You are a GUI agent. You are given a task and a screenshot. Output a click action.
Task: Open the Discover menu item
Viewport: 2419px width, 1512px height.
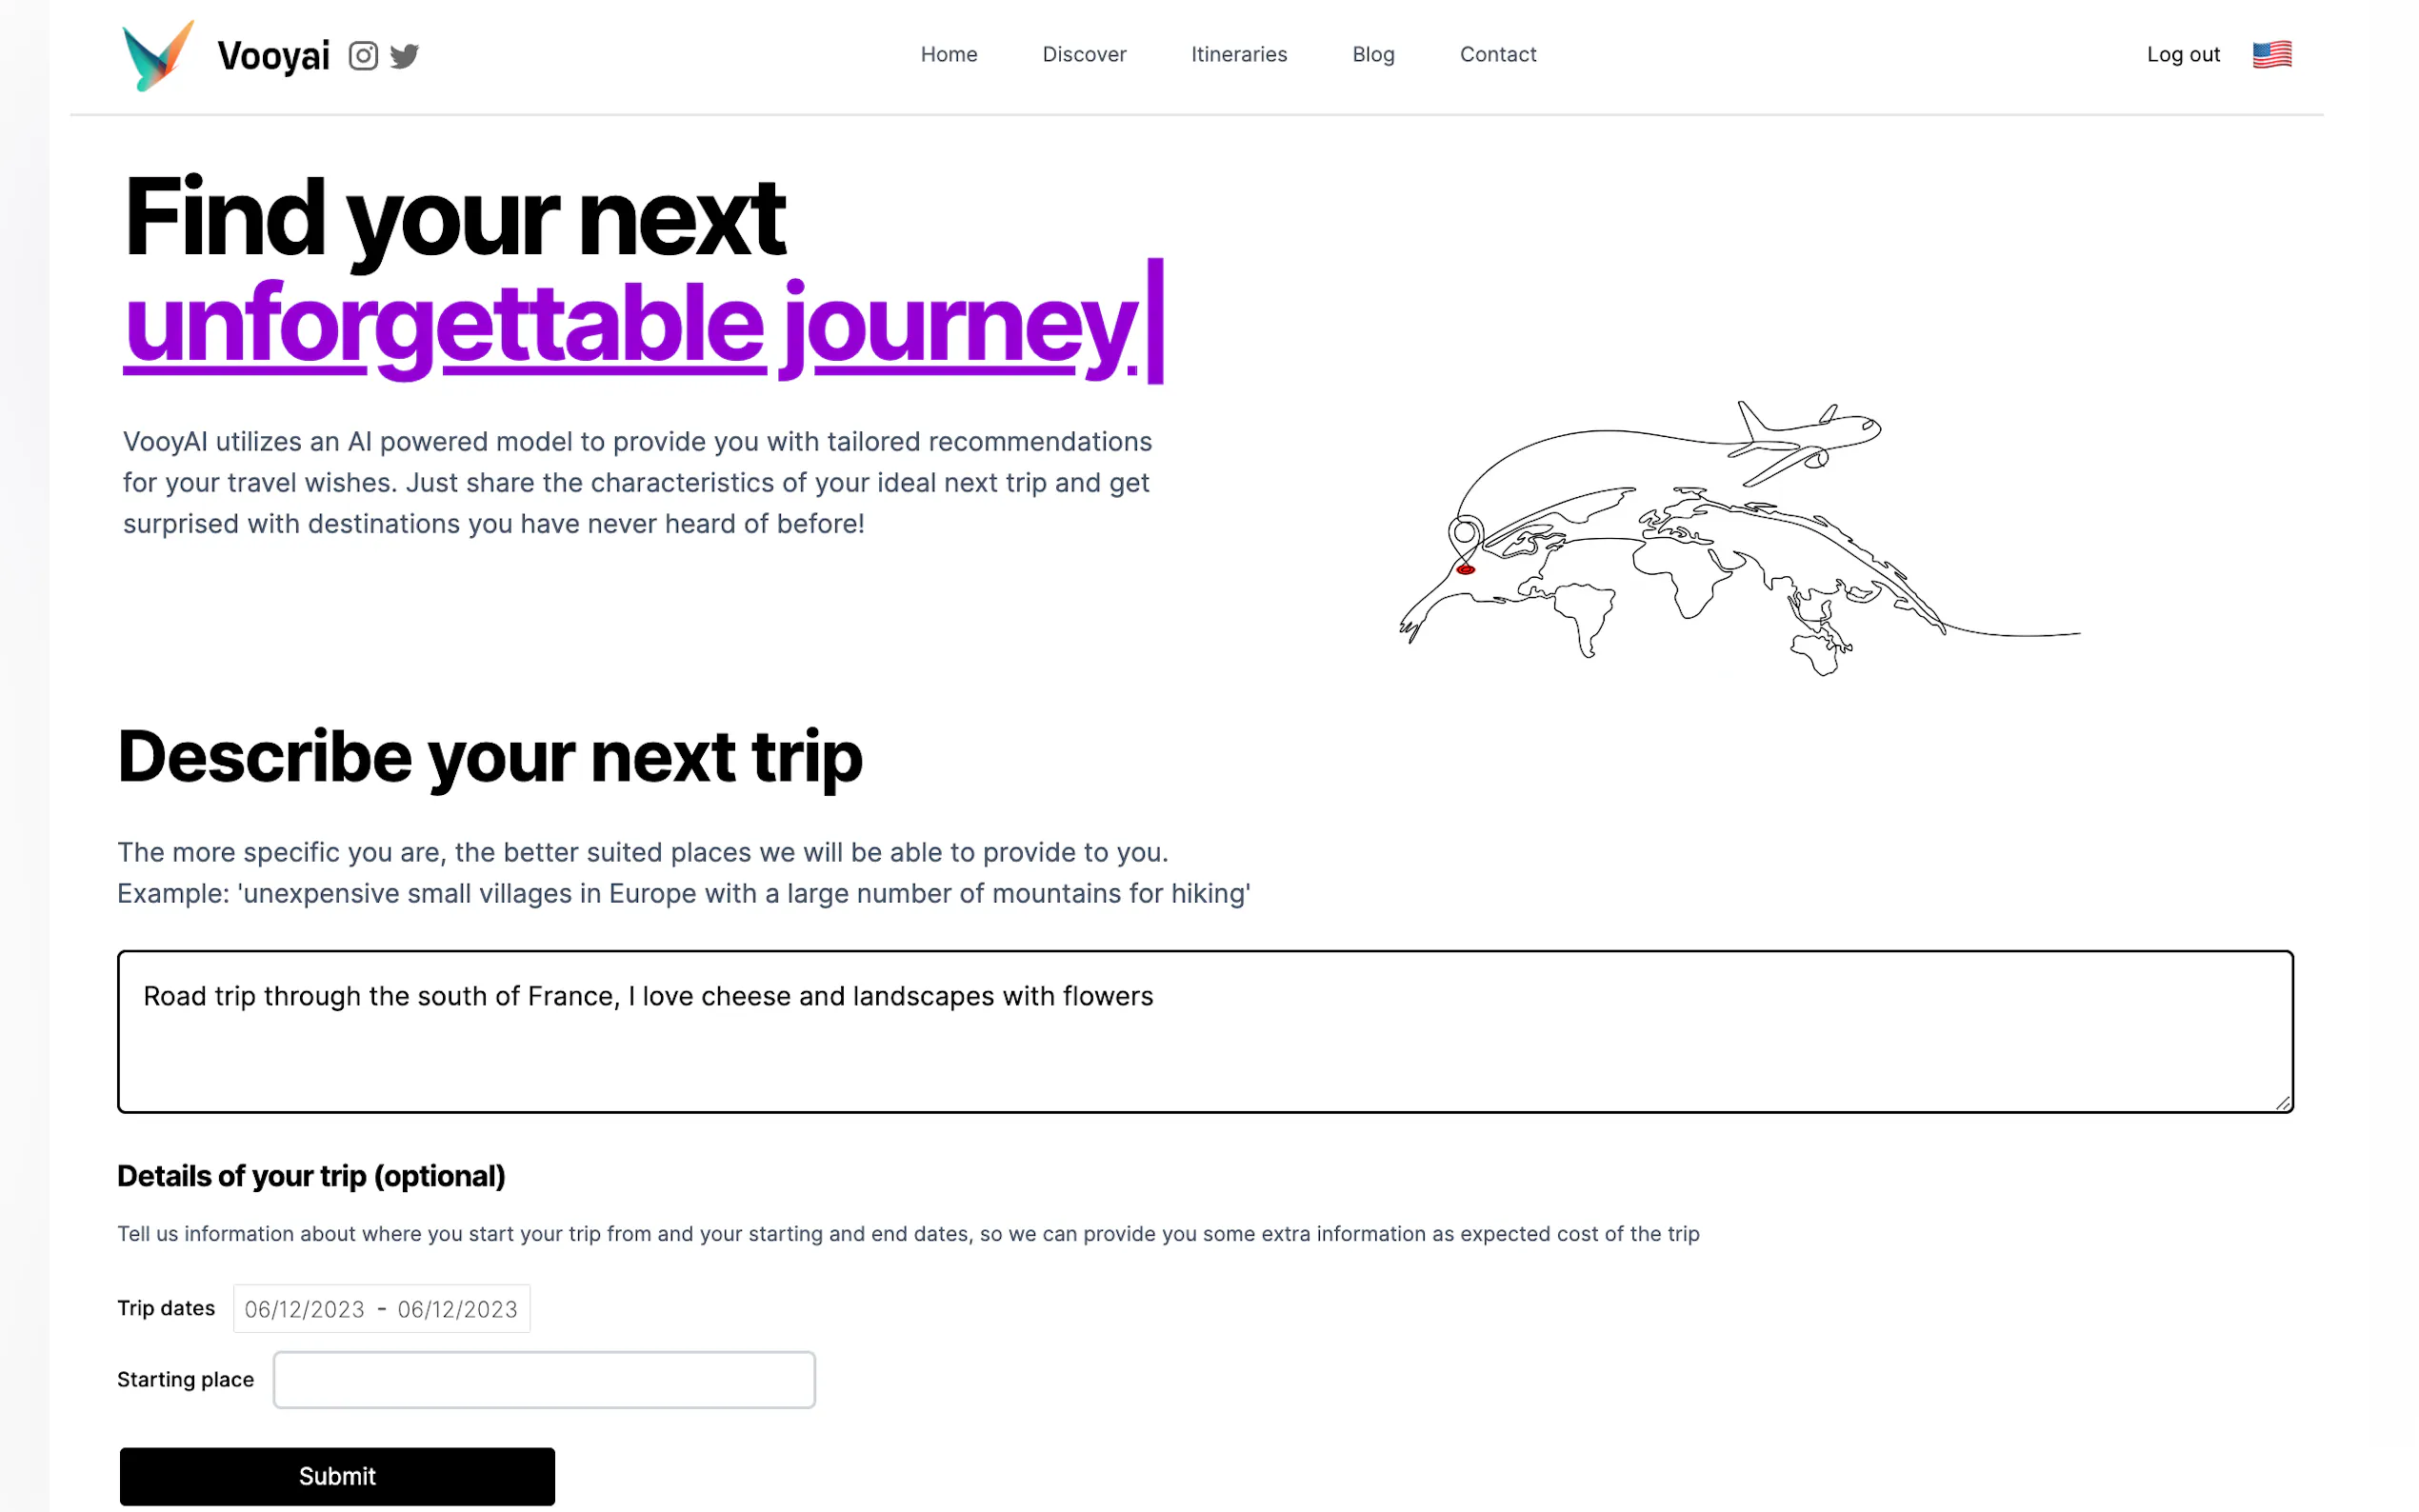point(1084,55)
